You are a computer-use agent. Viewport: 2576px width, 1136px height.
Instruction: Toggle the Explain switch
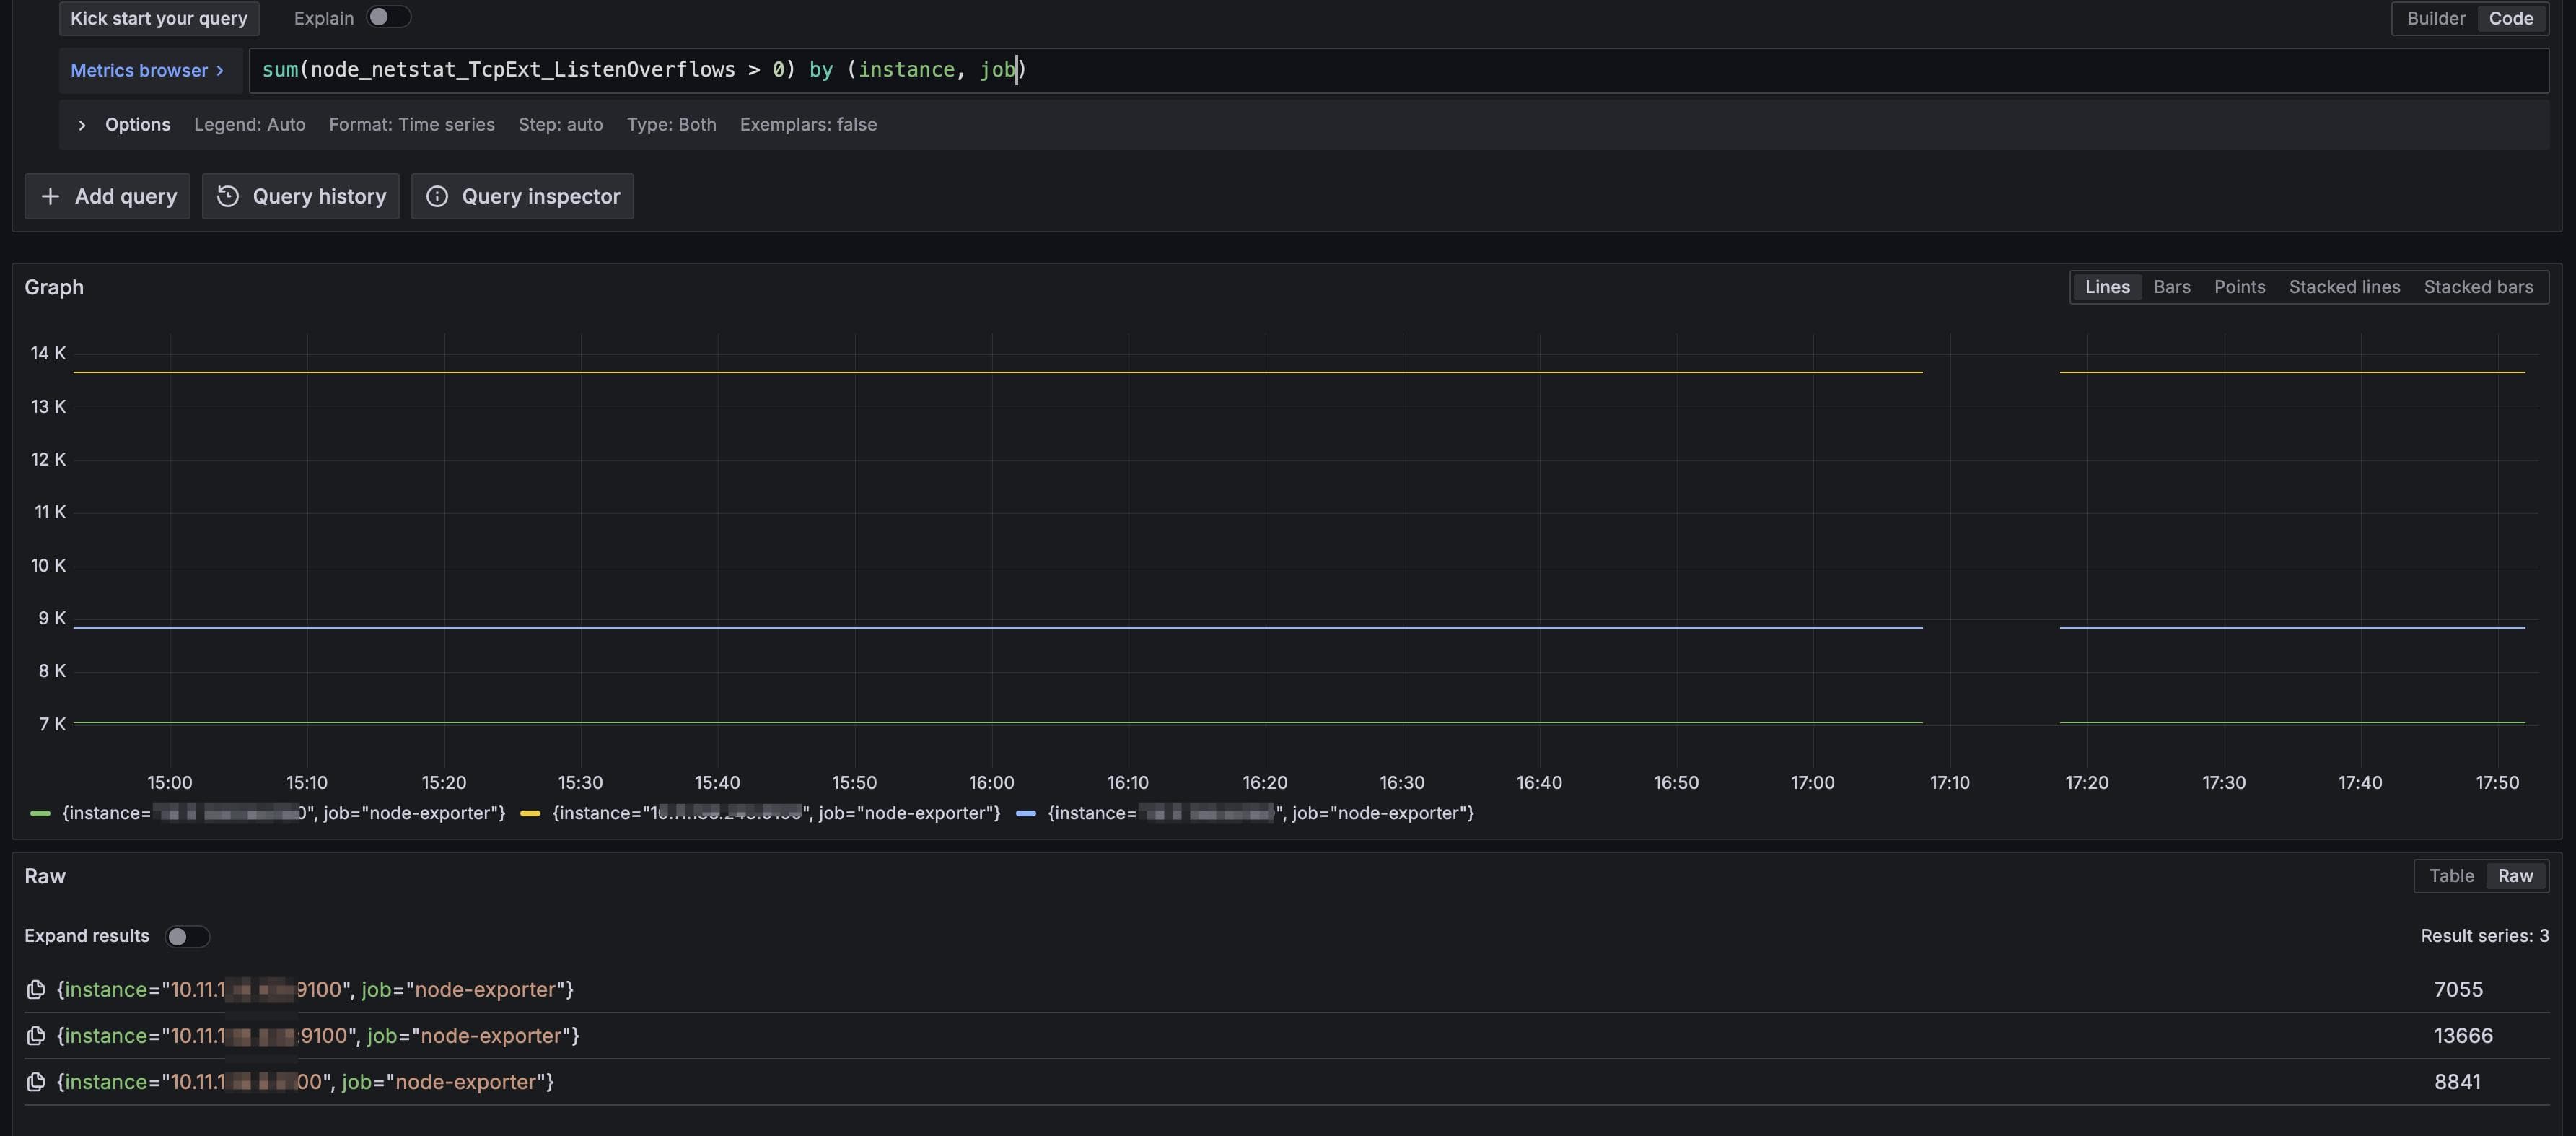388,17
